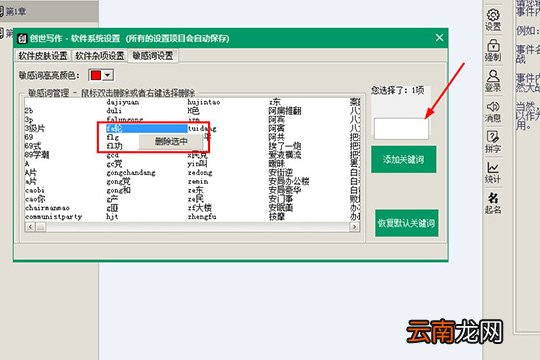Choose 删除选中 from the context menu
This screenshot has height=360, width=540.
[171, 141]
